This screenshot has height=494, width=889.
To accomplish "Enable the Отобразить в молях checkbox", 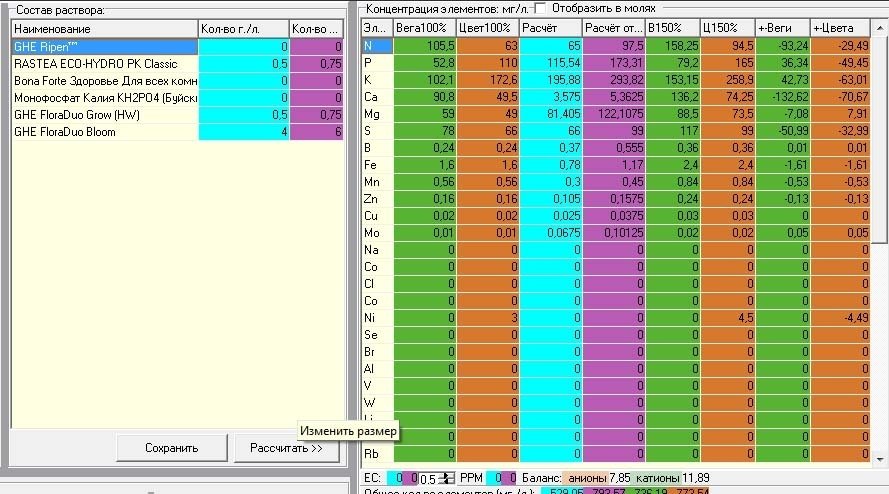I will (540, 9).
